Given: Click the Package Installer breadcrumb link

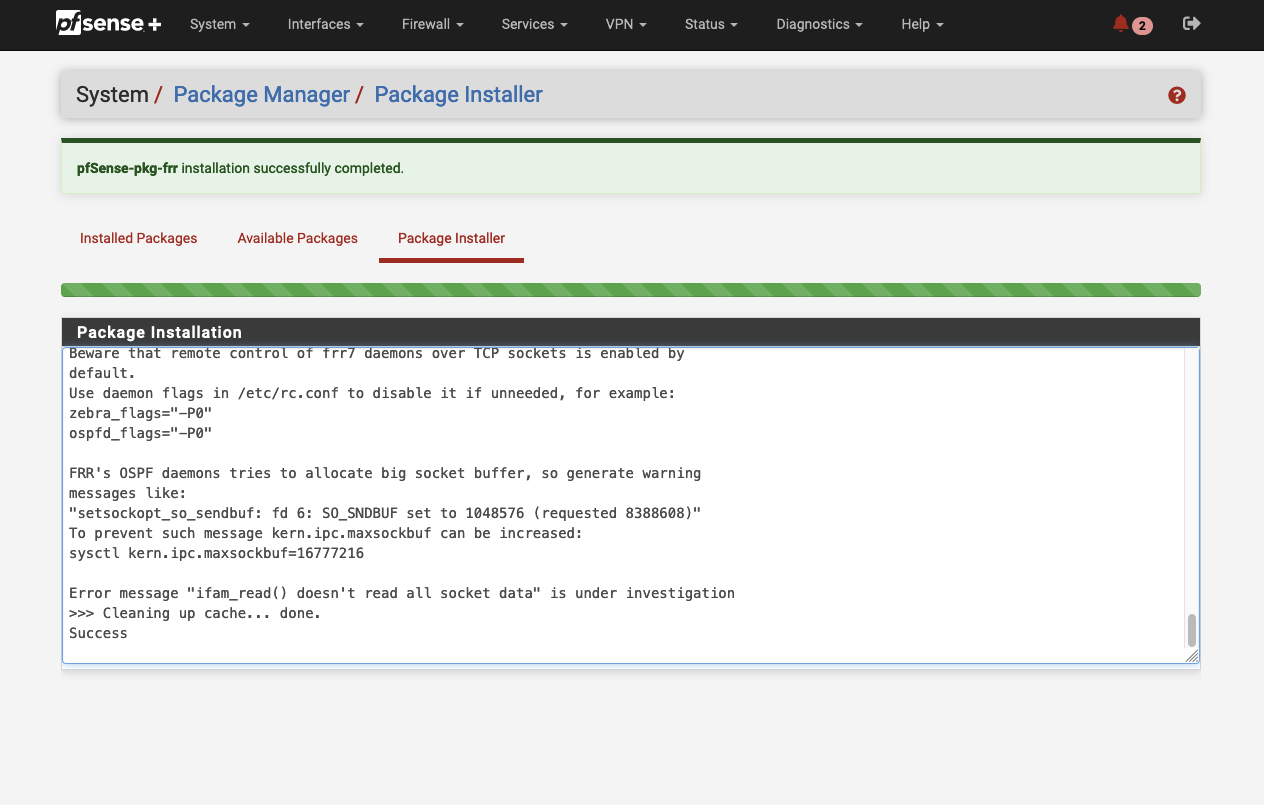Looking at the screenshot, I should (458, 95).
